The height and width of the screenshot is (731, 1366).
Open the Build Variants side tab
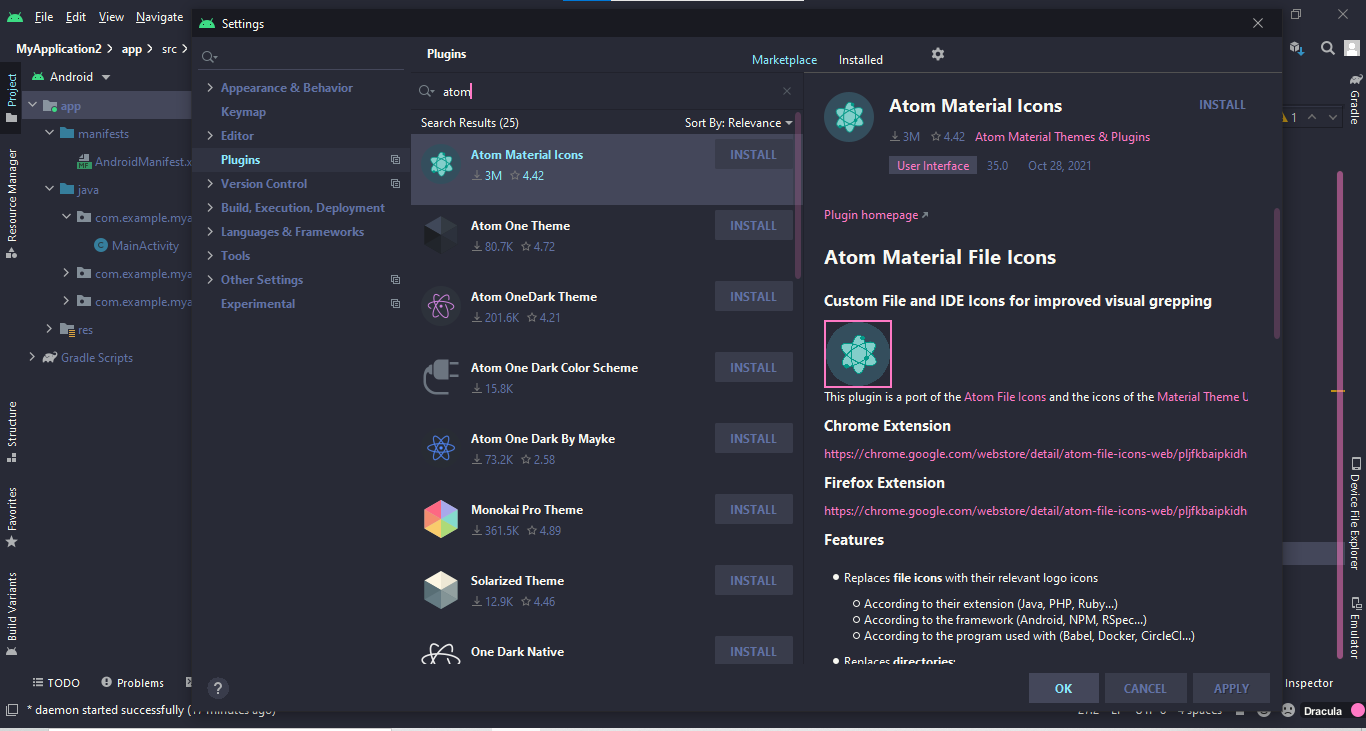(x=12, y=613)
